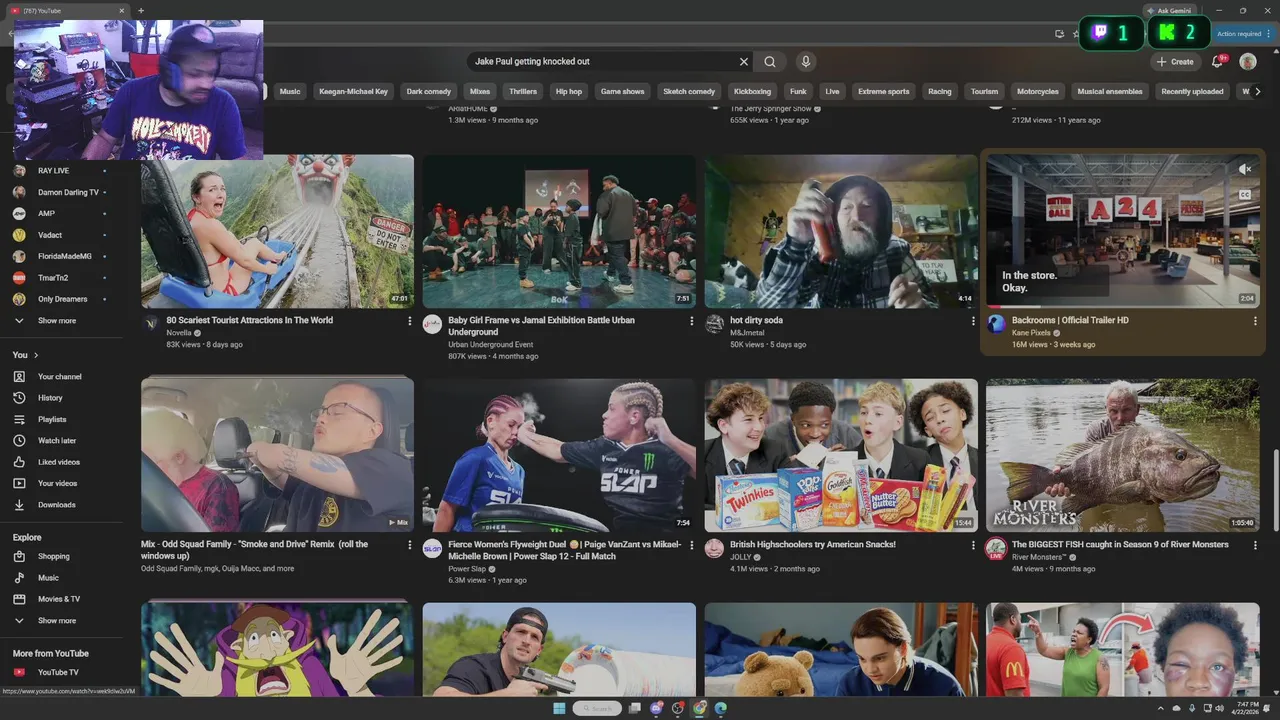This screenshot has height=720, width=1280.
Task: Select the Music filter chip
Action: click(290, 91)
